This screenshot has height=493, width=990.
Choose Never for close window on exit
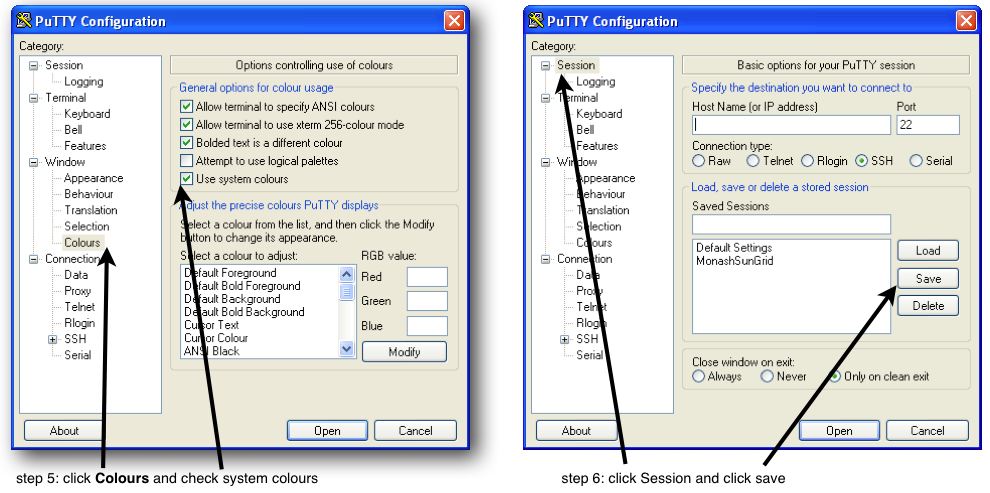click(767, 377)
